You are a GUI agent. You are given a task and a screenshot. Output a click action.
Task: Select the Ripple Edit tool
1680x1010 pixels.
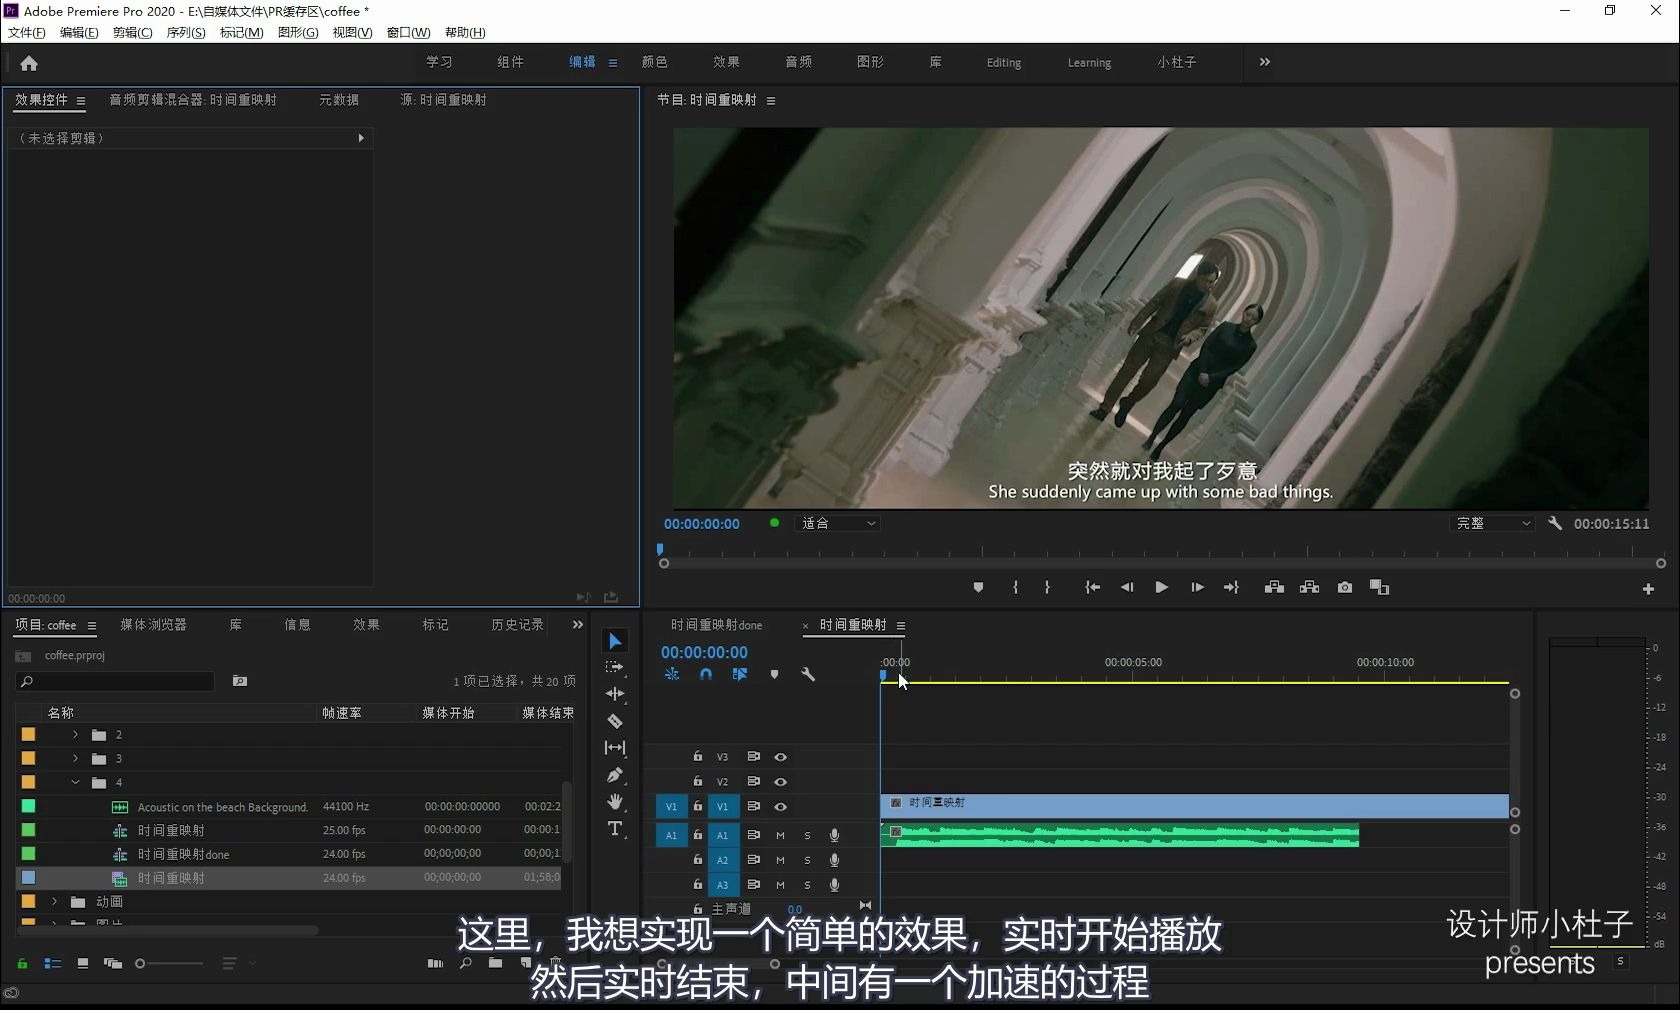point(615,694)
